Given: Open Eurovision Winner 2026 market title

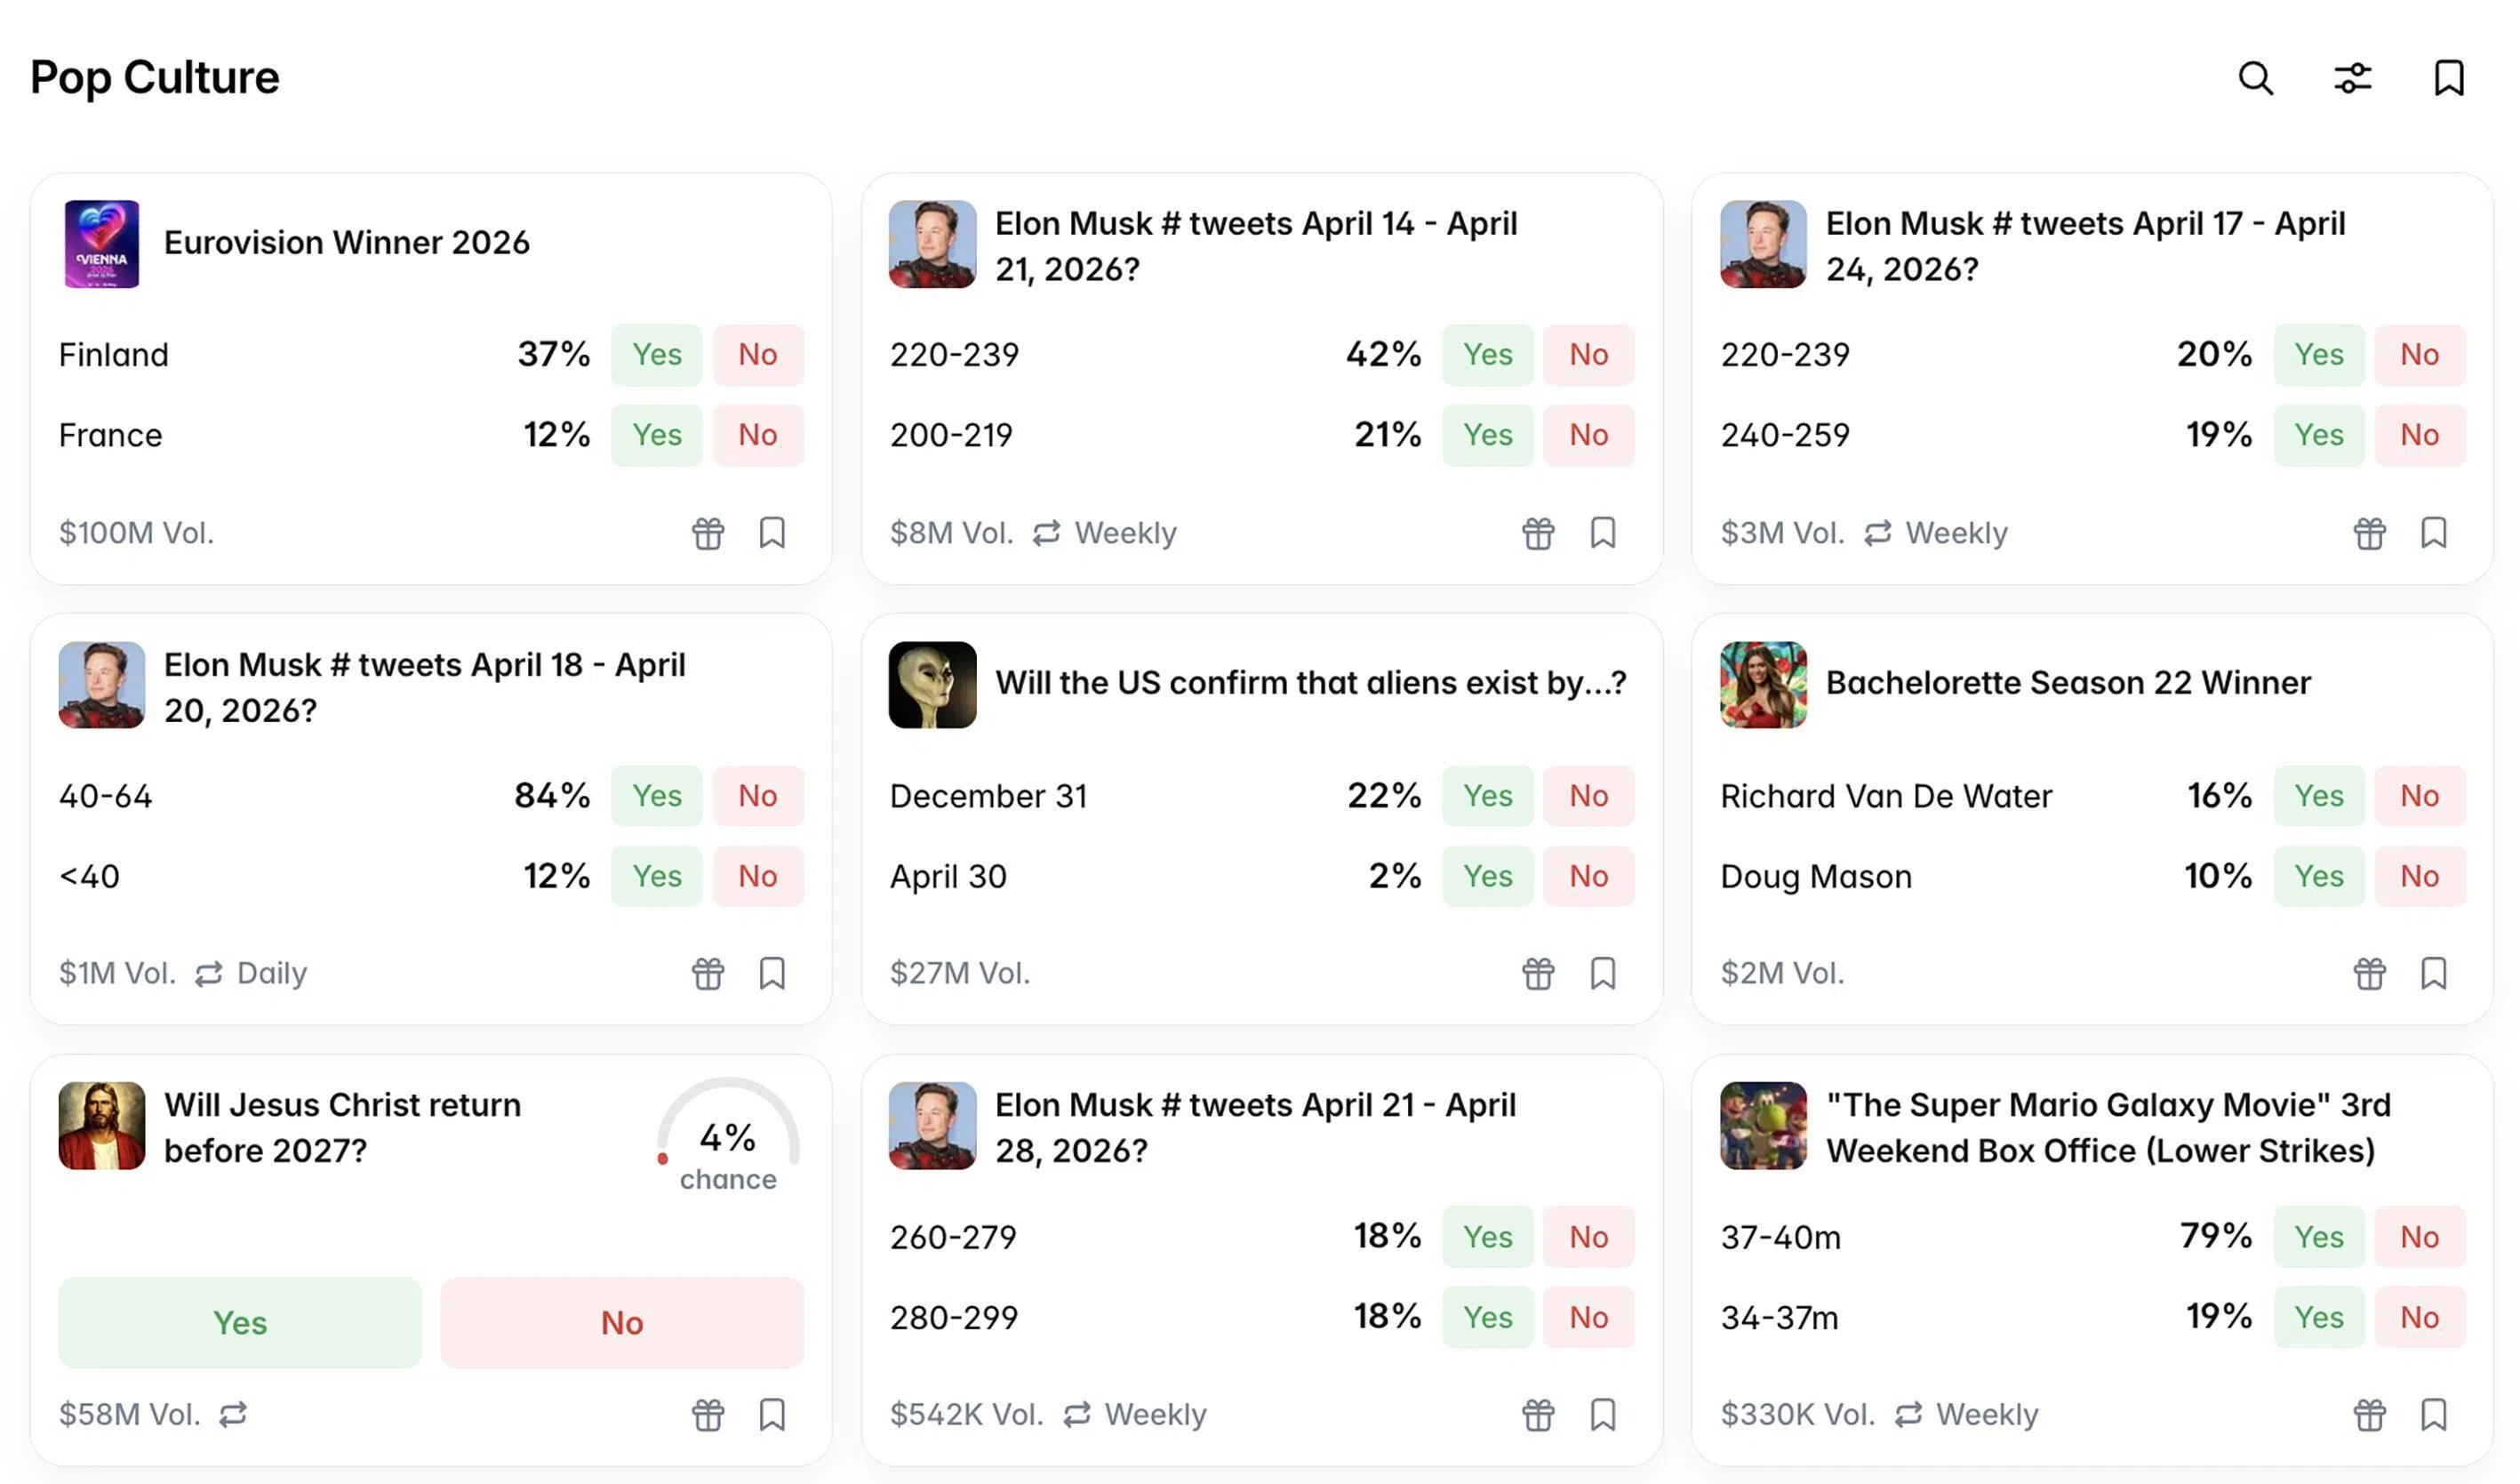Looking at the screenshot, I should (x=346, y=243).
